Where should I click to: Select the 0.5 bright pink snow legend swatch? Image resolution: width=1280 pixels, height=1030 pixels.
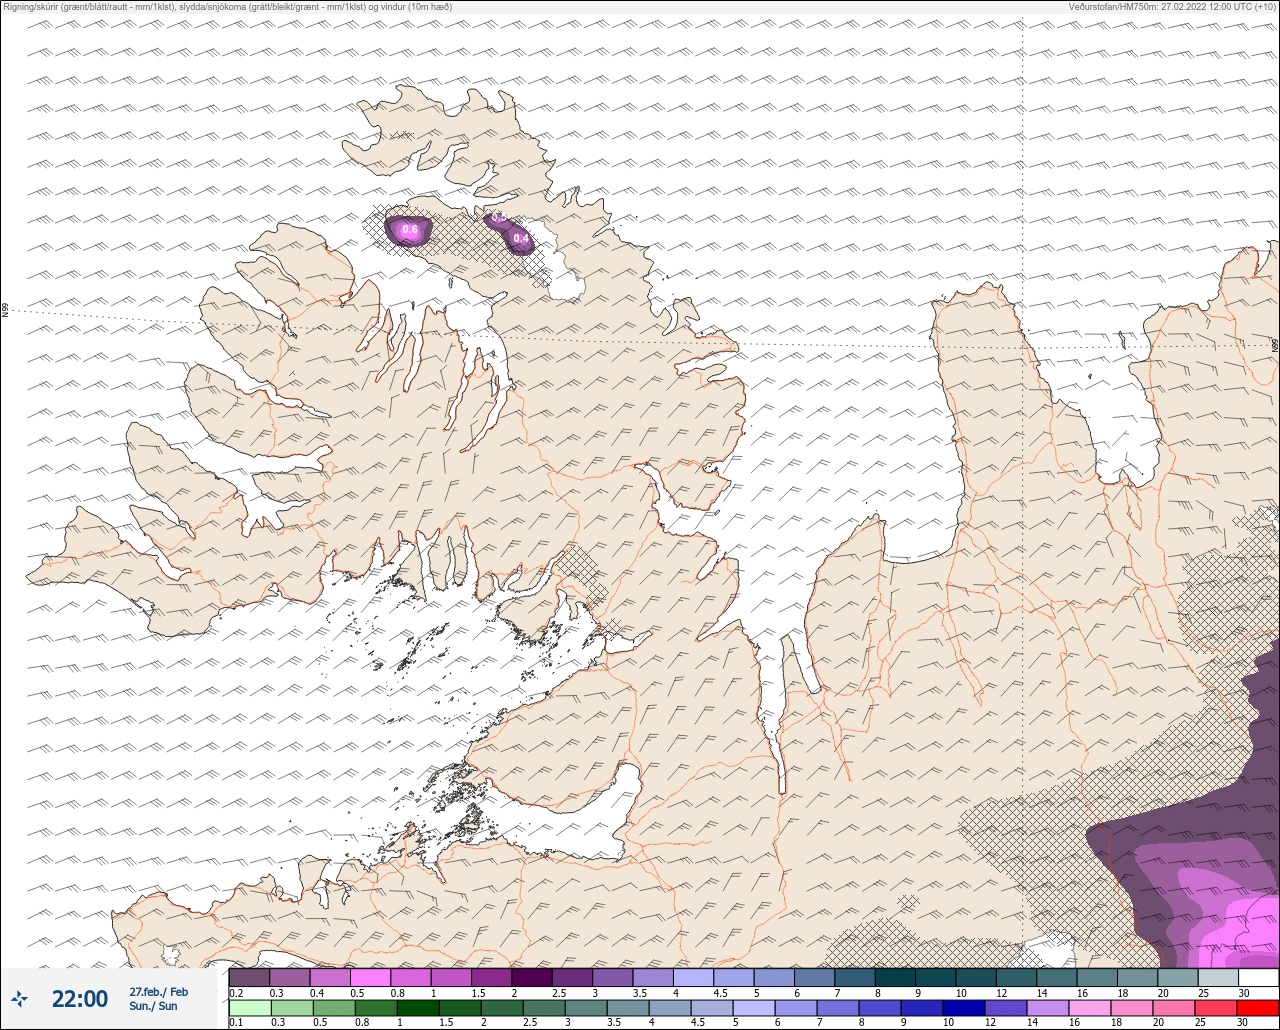point(370,977)
